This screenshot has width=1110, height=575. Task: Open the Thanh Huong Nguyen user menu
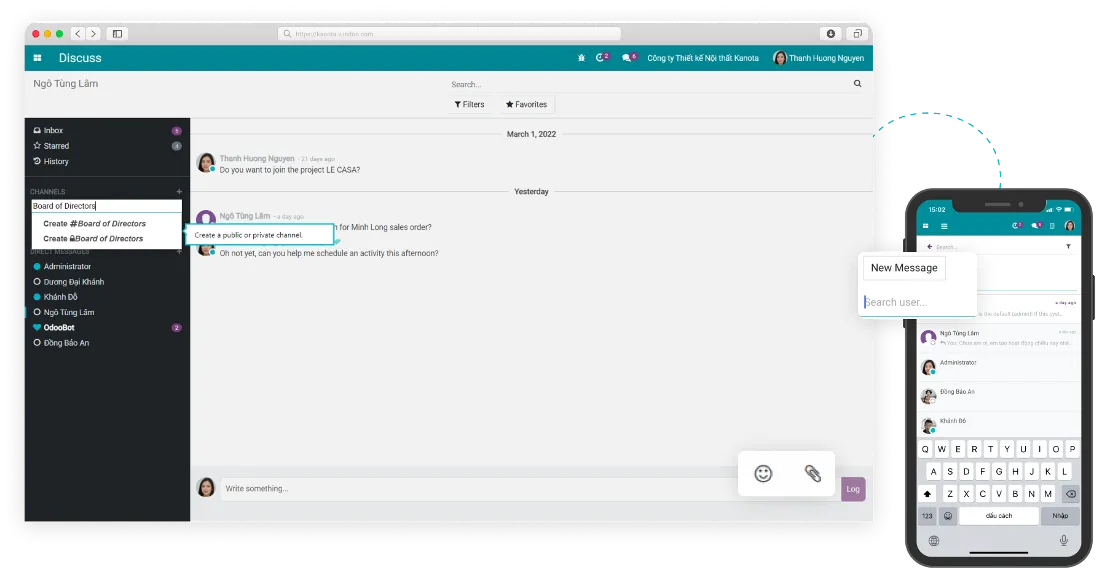818,58
